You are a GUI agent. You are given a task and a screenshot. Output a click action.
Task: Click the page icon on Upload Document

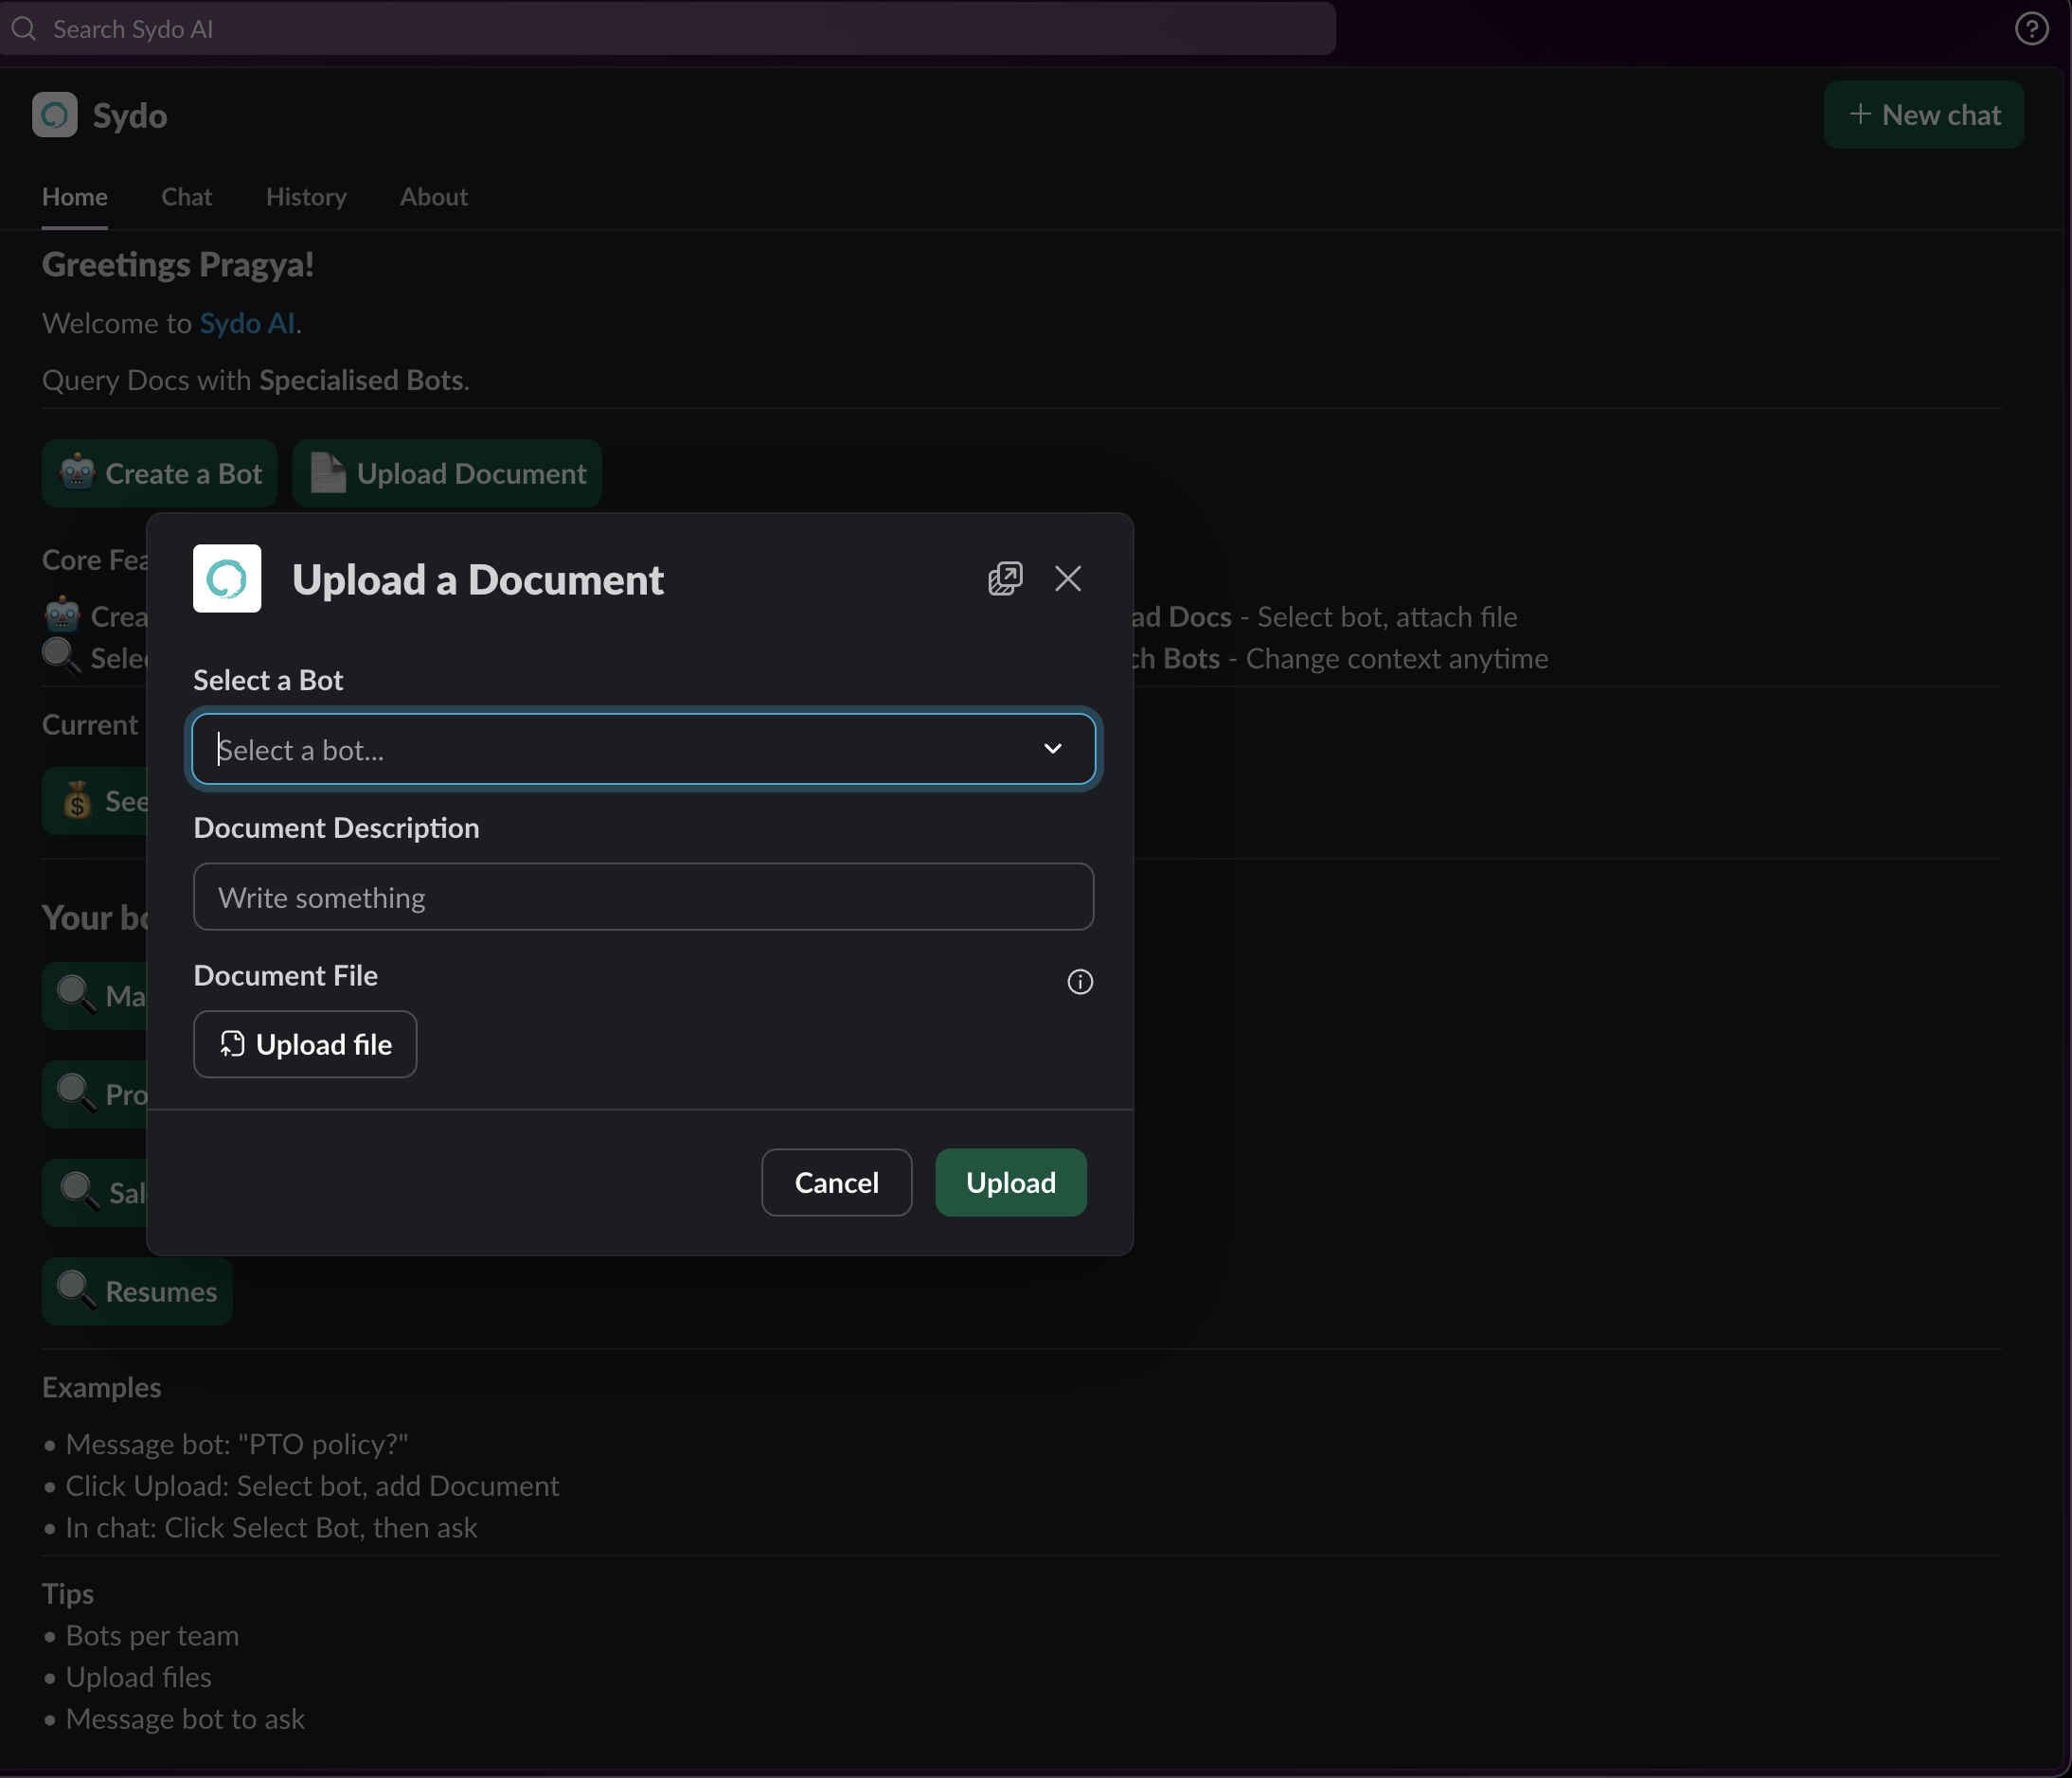coord(327,472)
